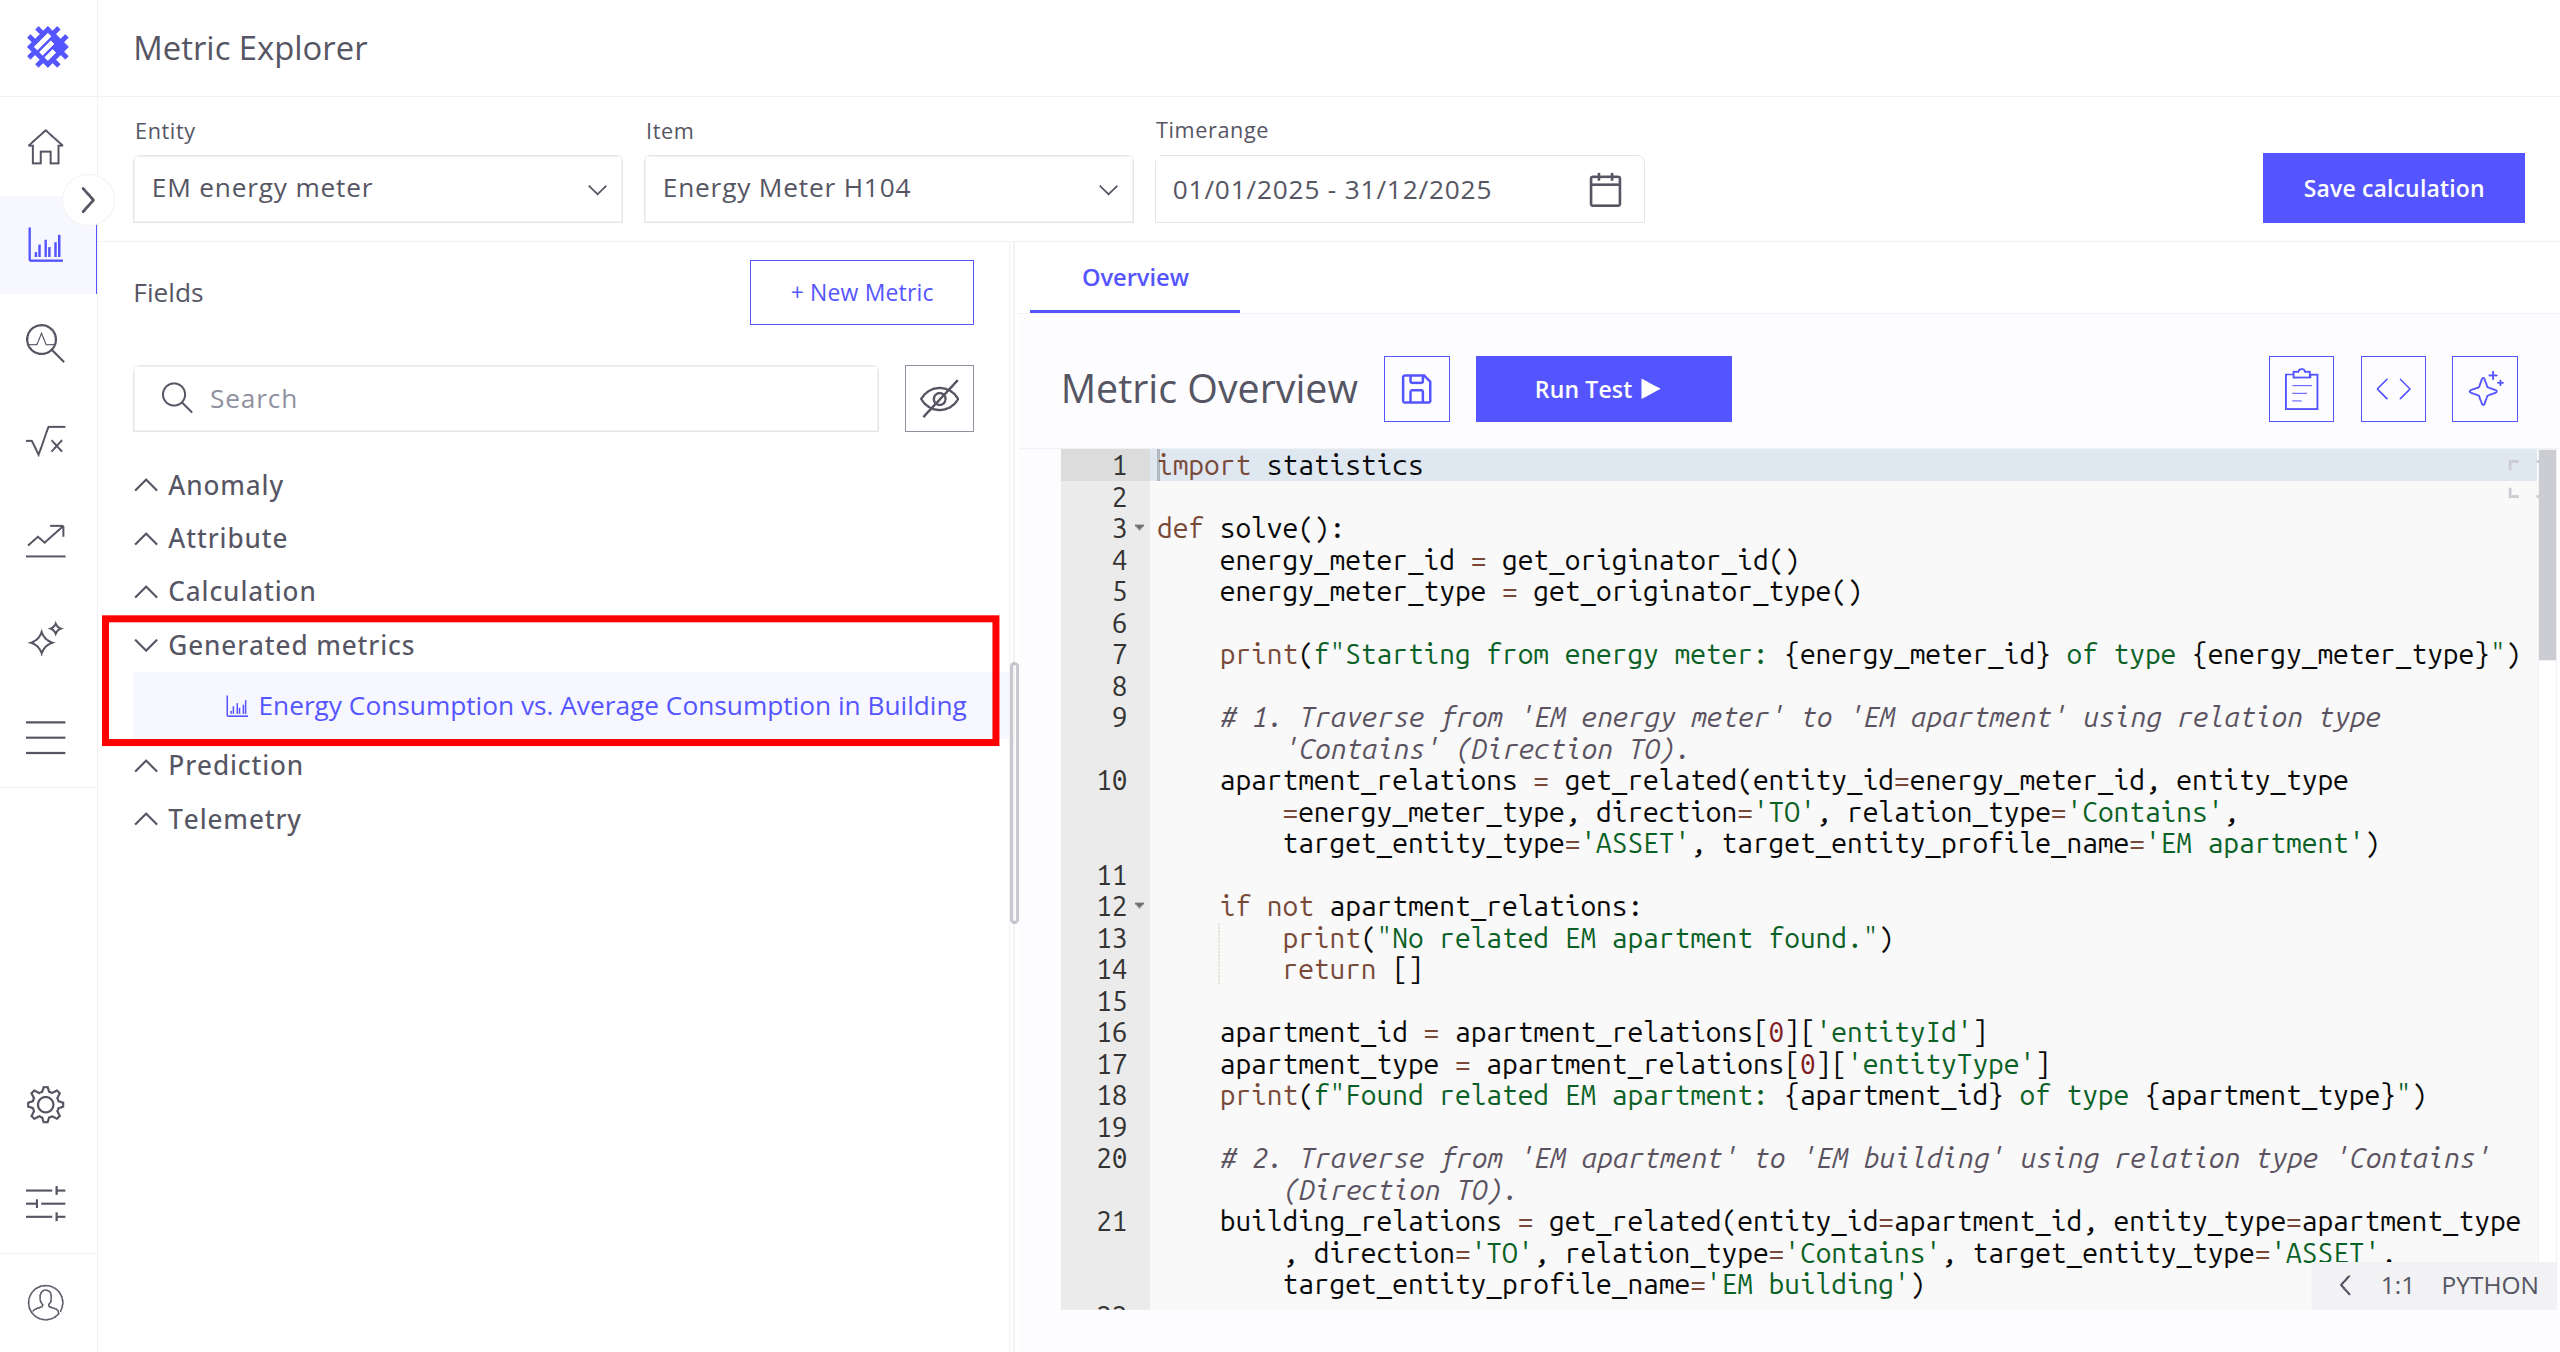Open the square root formula sidebar icon
Viewport: 2560px width, 1352px height.
46,441
